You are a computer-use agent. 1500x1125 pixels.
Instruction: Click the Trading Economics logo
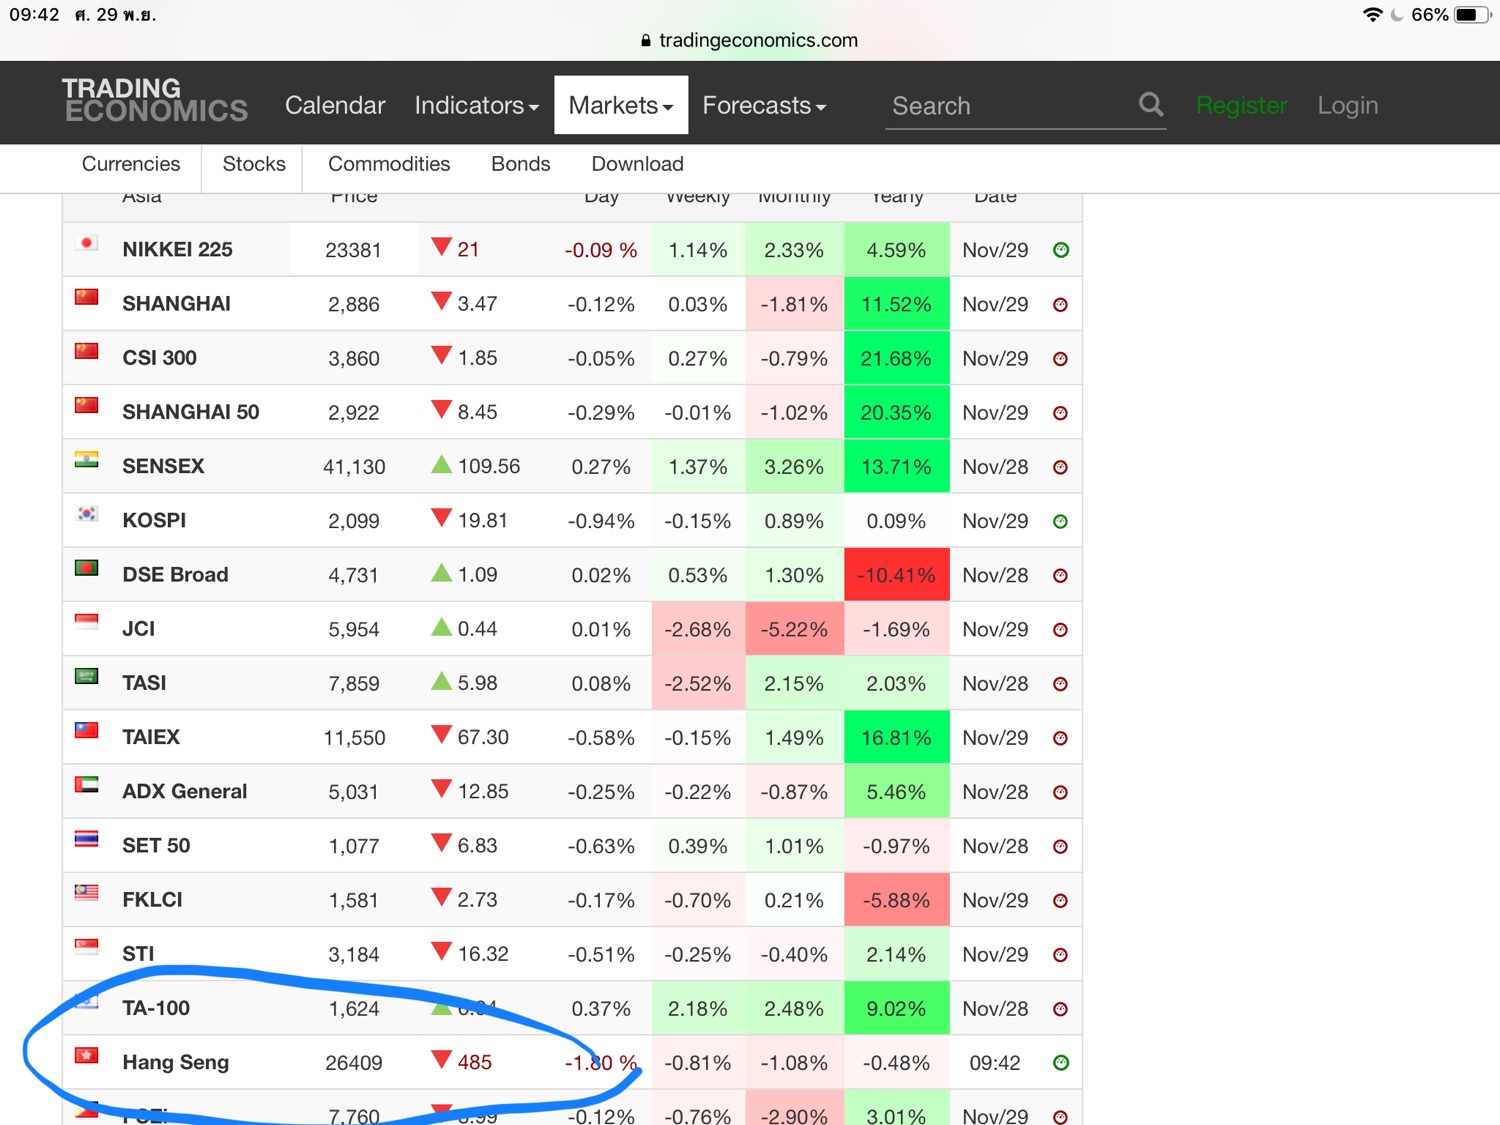155,101
